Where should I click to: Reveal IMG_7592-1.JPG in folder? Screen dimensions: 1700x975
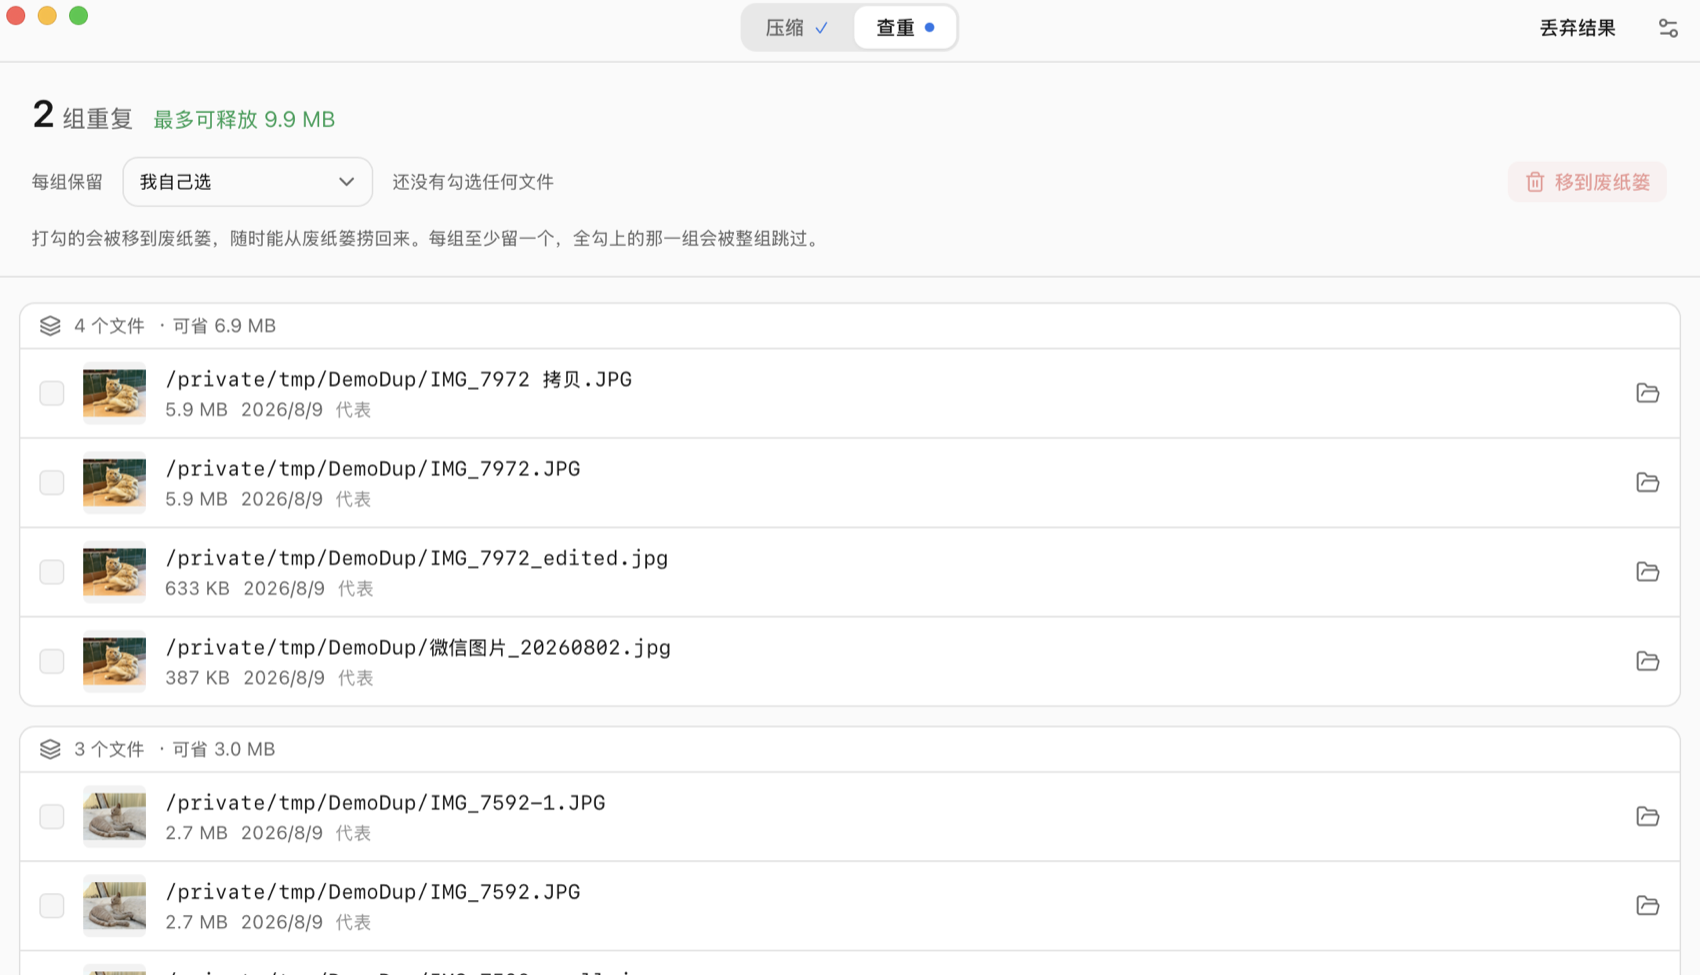point(1647,816)
